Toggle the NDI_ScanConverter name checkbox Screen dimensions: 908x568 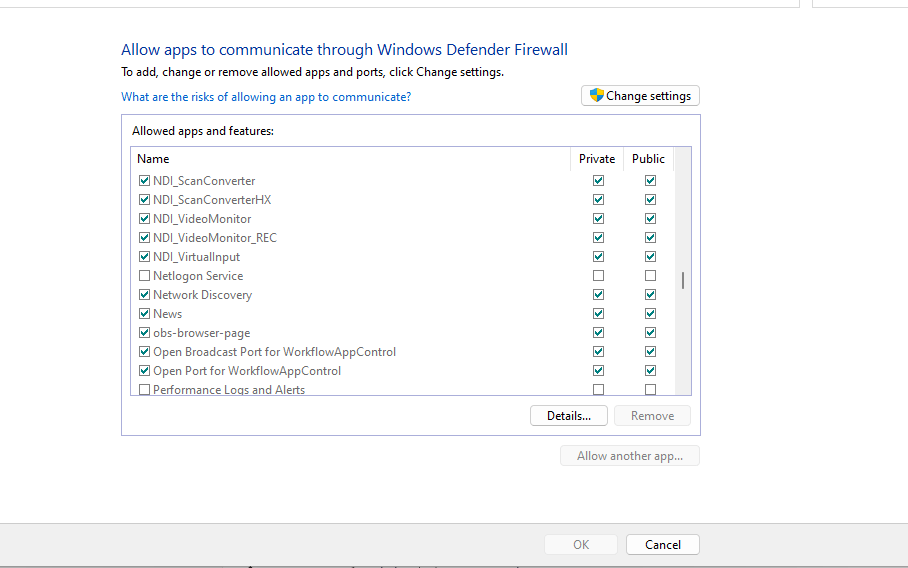pos(144,181)
